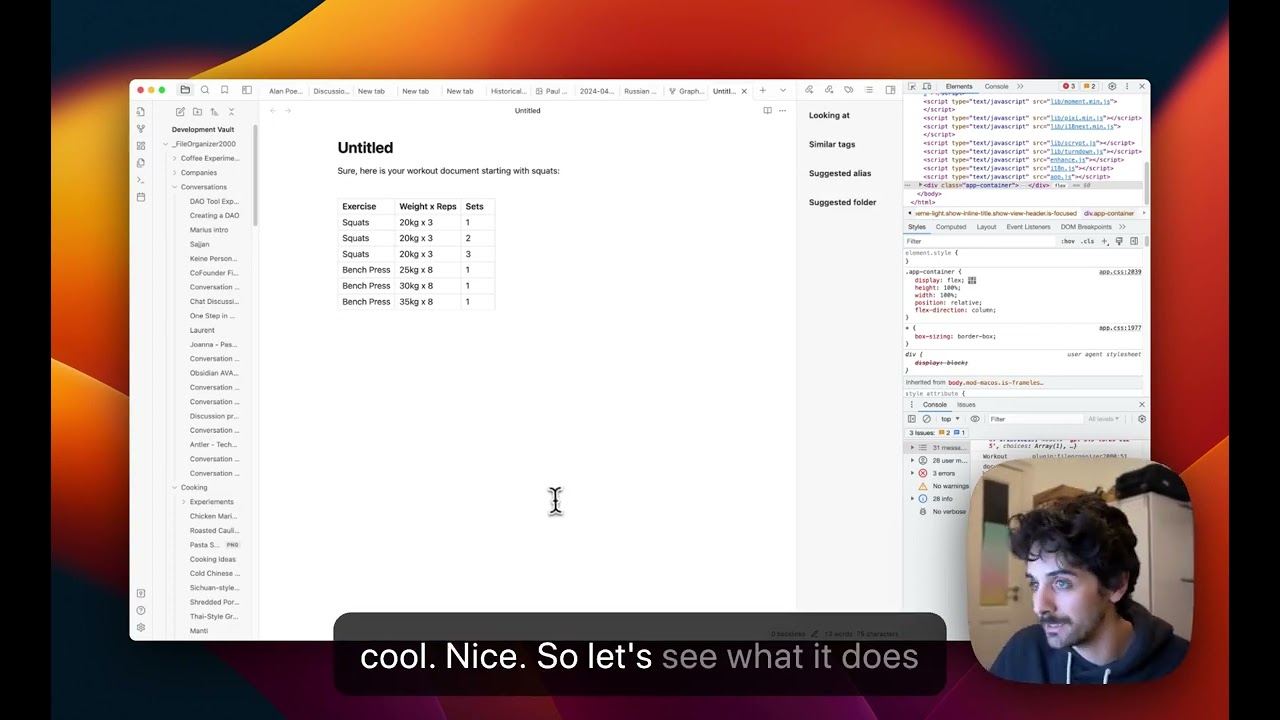Close the Untitled tab
Screen dimensions: 1280x720
744,91
